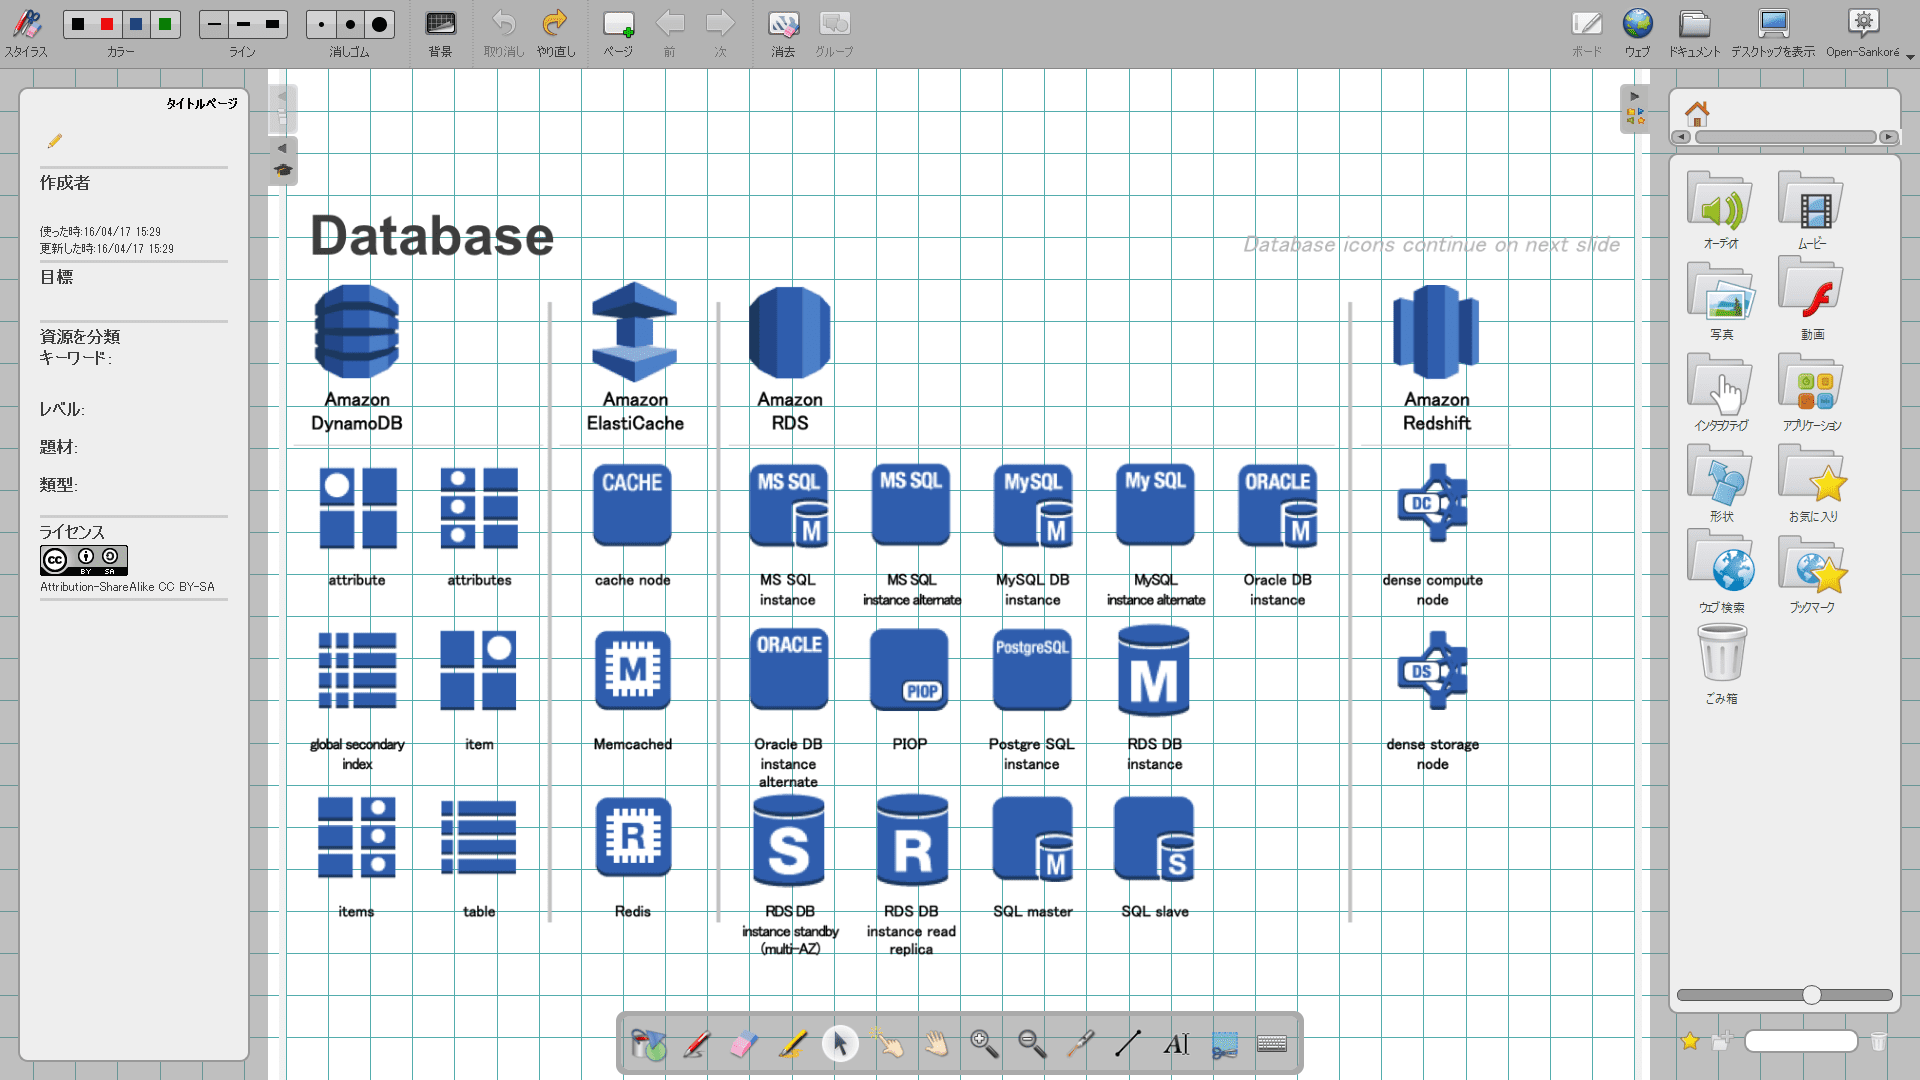
Task: Select the red pen color
Action: click(107, 24)
